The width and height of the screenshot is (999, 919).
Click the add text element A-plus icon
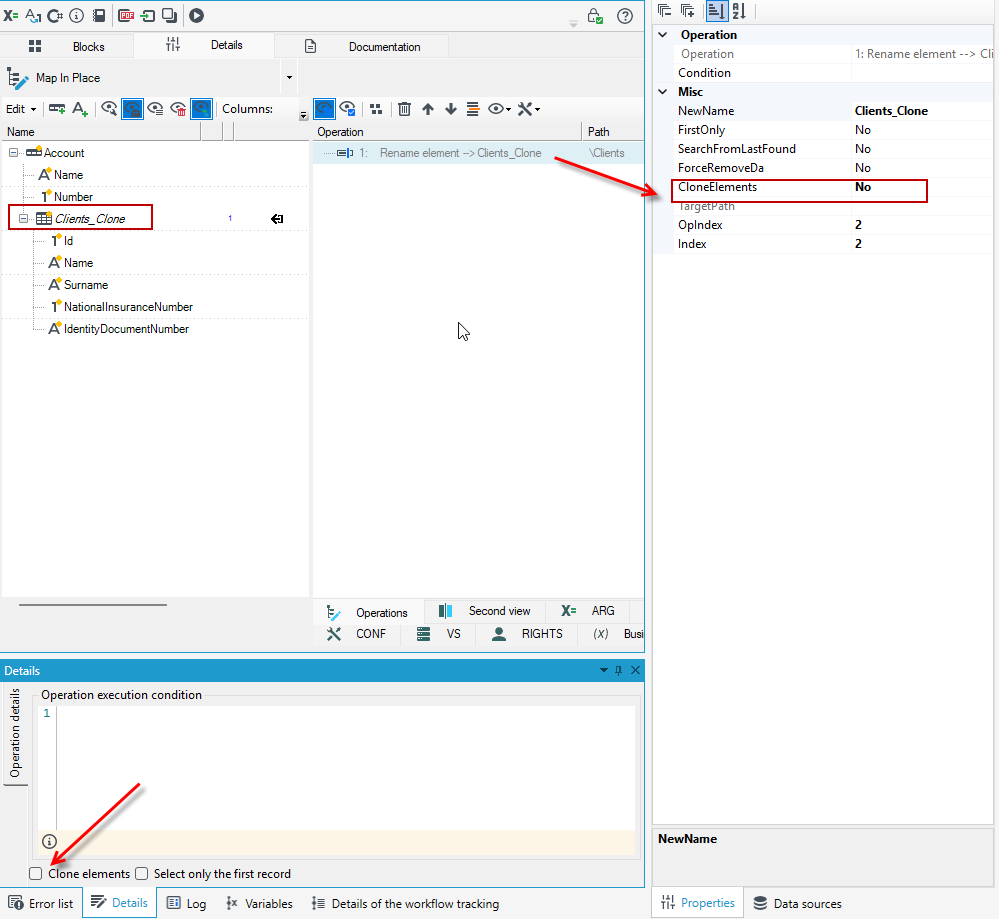coord(80,109)
